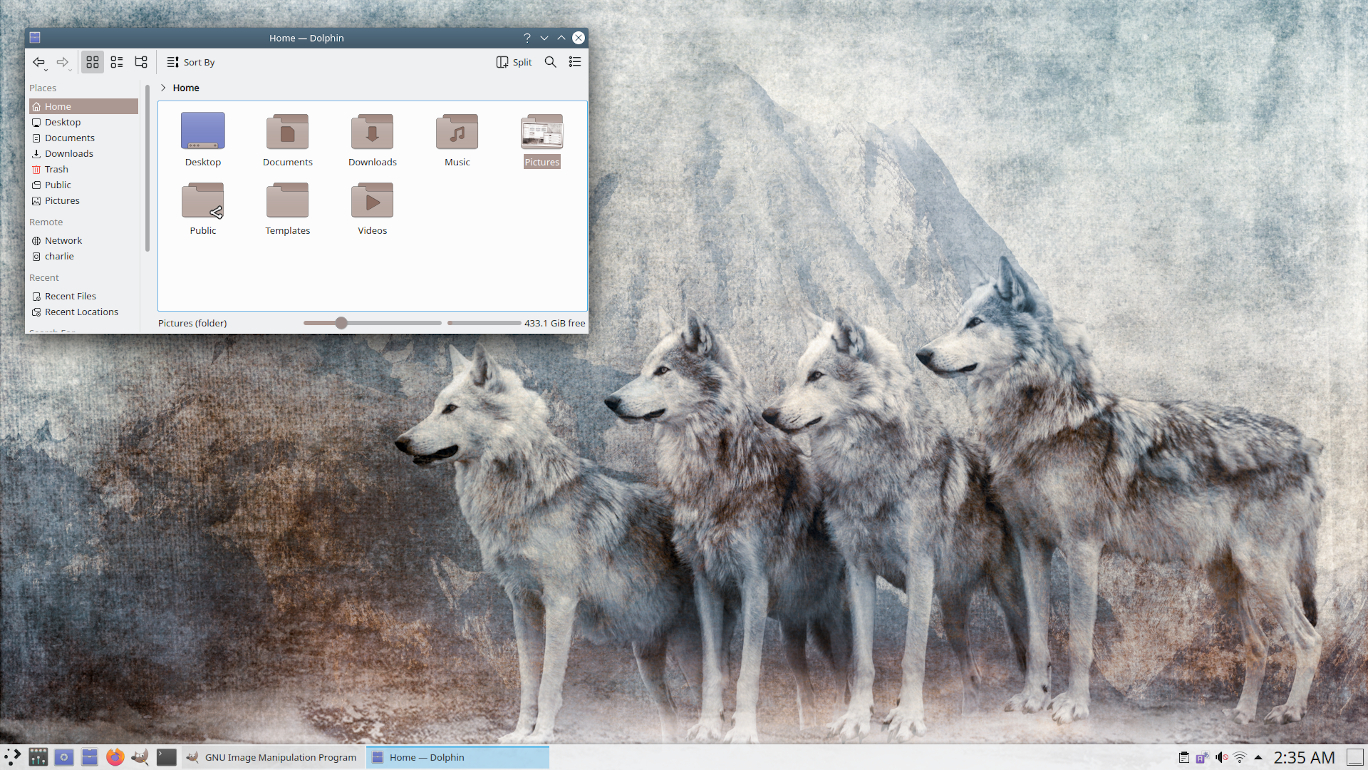Click the 433.1 GiB free space bar
The height and width of the screenshot is (770, 1368).
(x=483, y=323)
